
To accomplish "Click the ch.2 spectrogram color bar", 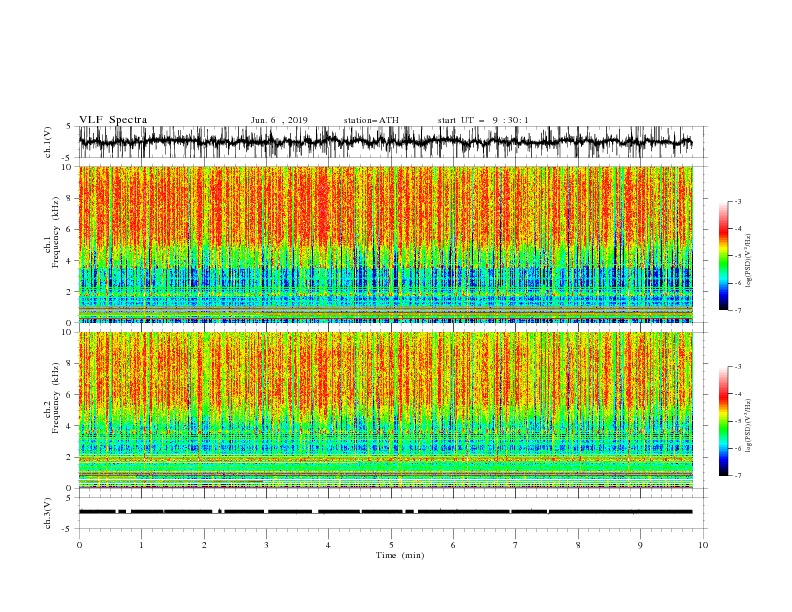I will (x=723, y=421).
